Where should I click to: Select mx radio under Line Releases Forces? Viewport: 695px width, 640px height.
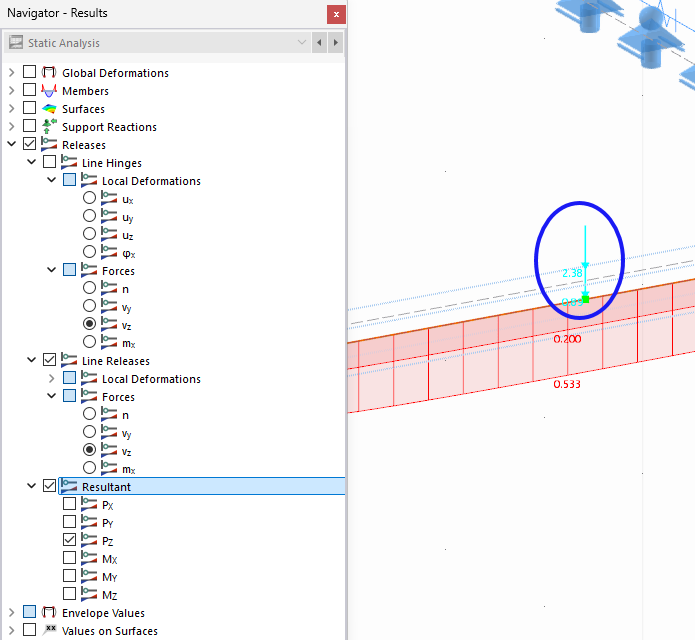tap(90, 468)
